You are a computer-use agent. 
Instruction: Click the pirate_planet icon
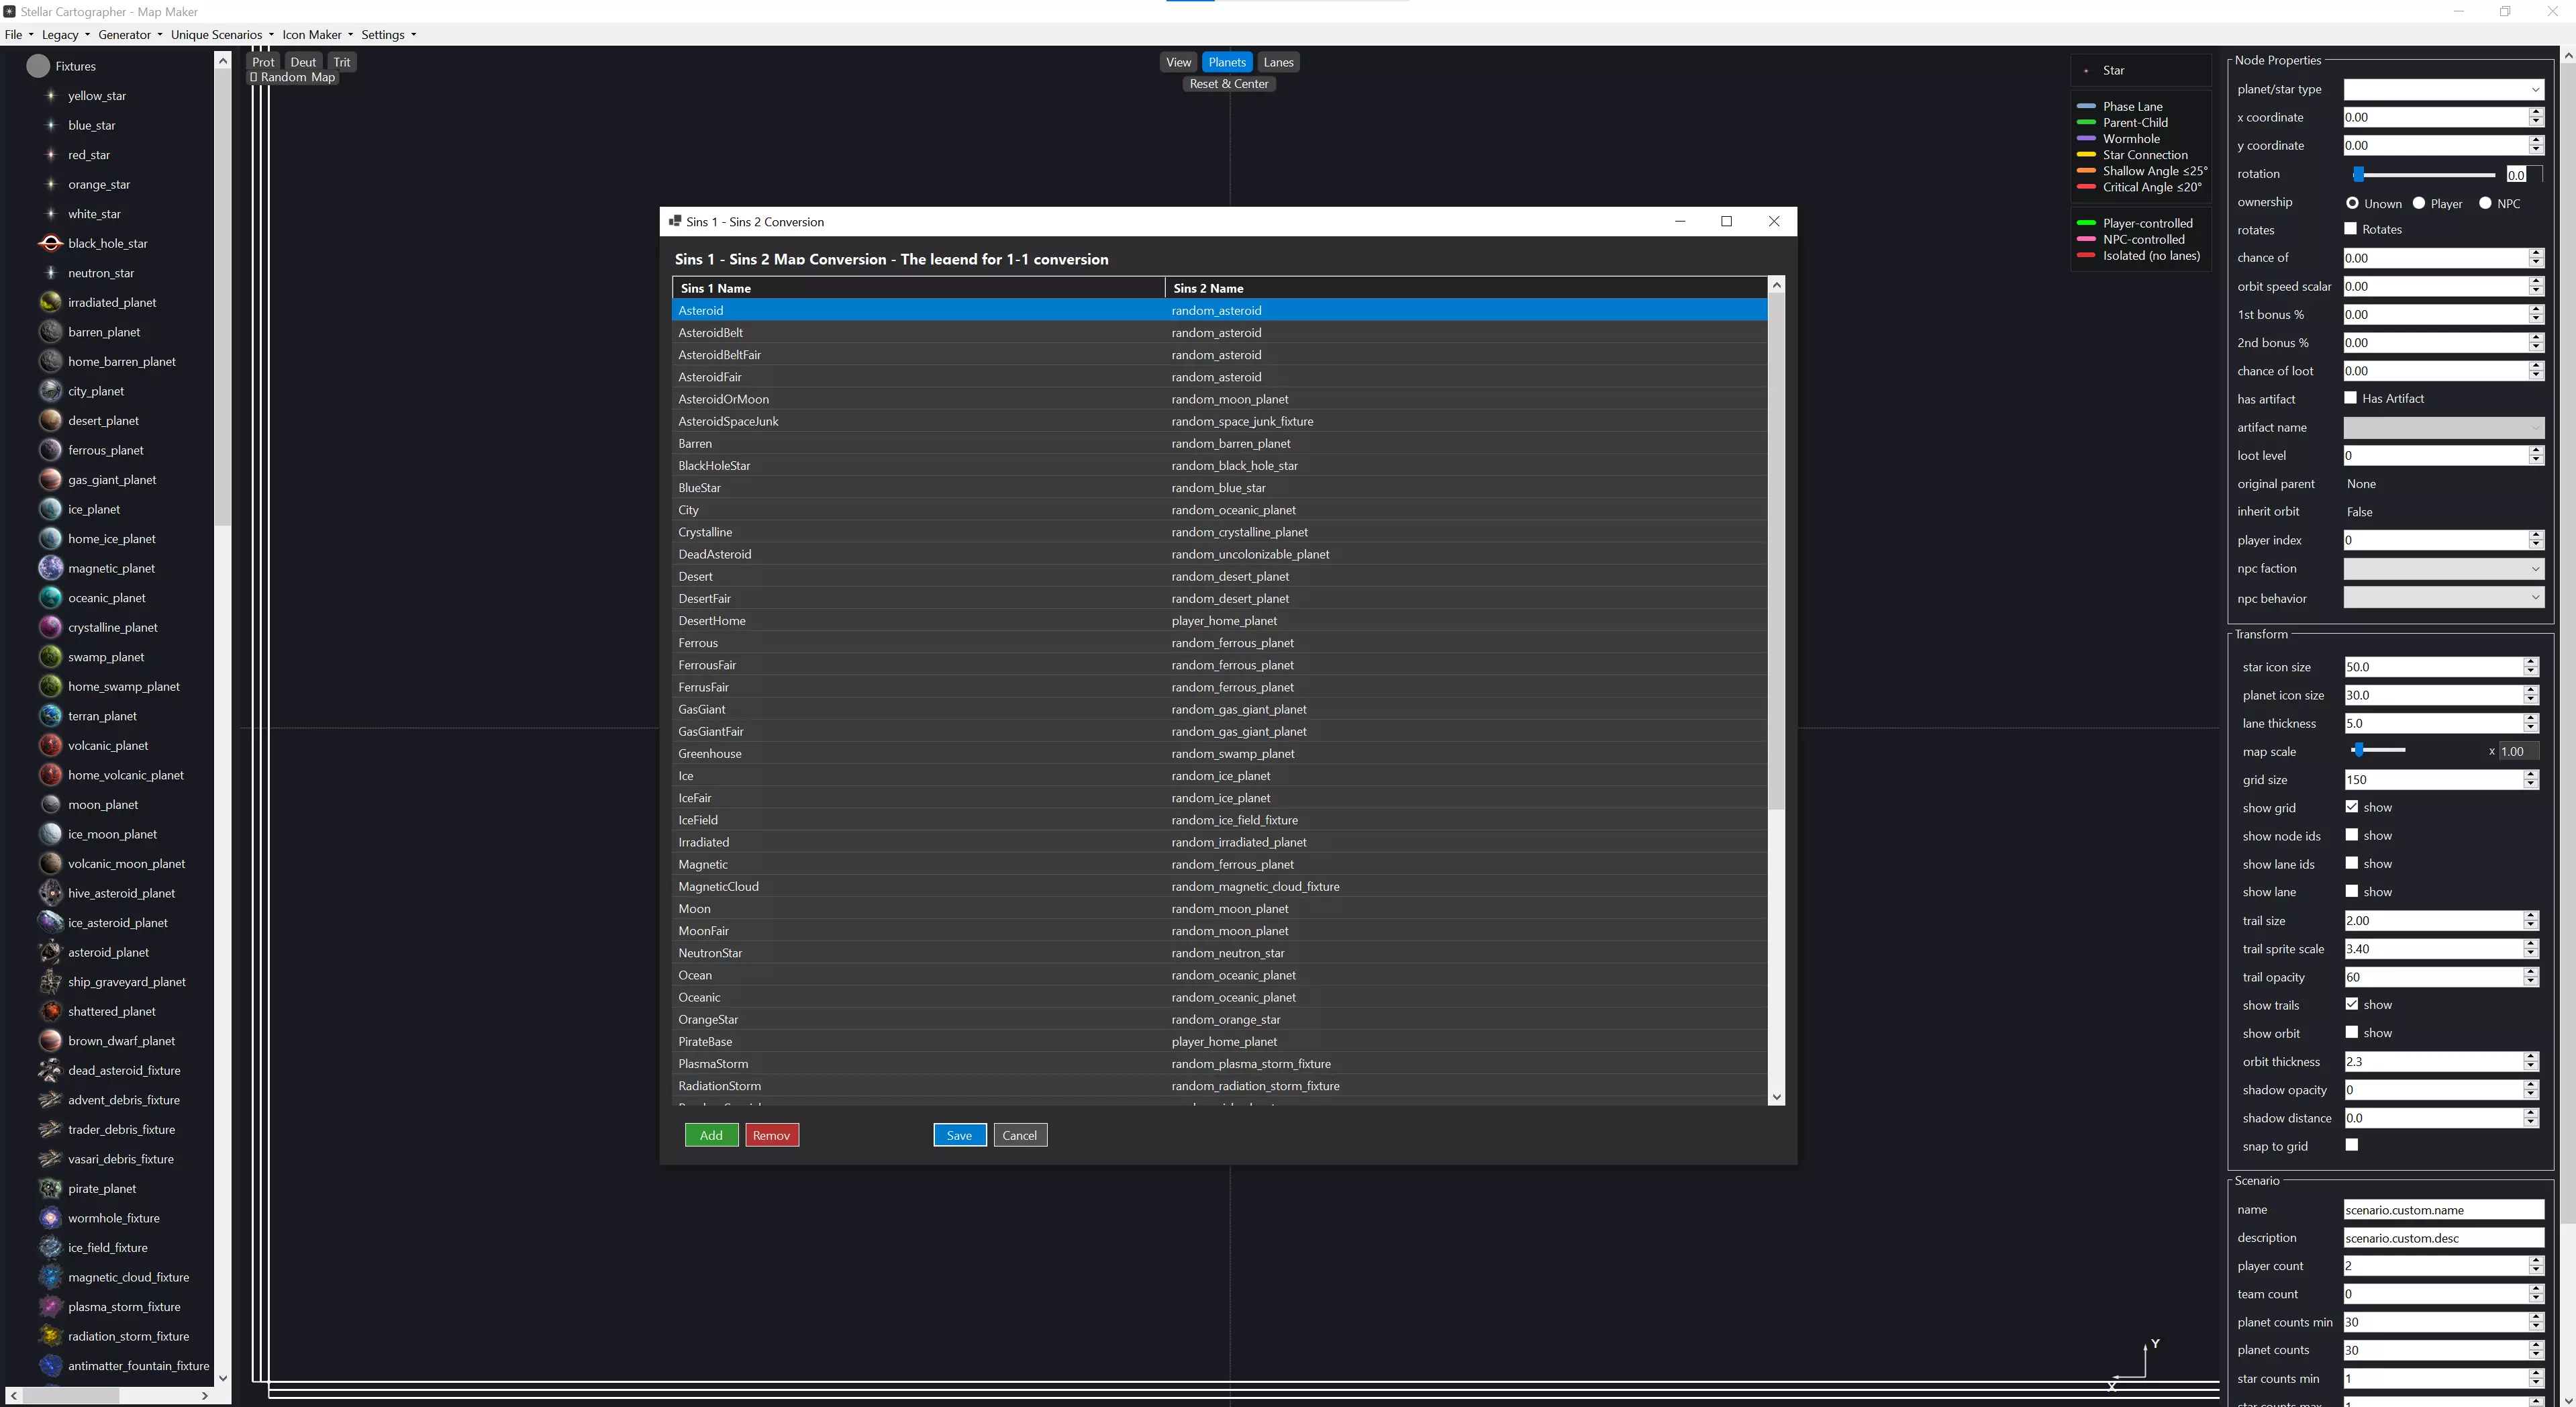tap(50, 1189)
